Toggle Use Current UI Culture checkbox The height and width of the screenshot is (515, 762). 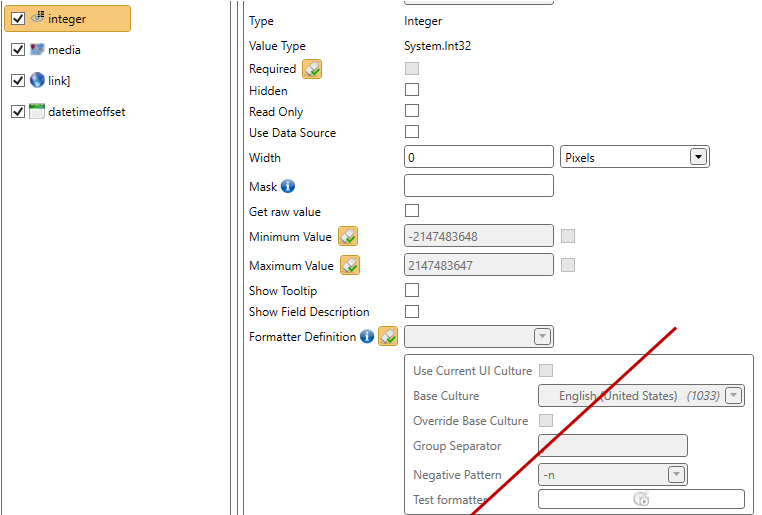coord(546,371)
